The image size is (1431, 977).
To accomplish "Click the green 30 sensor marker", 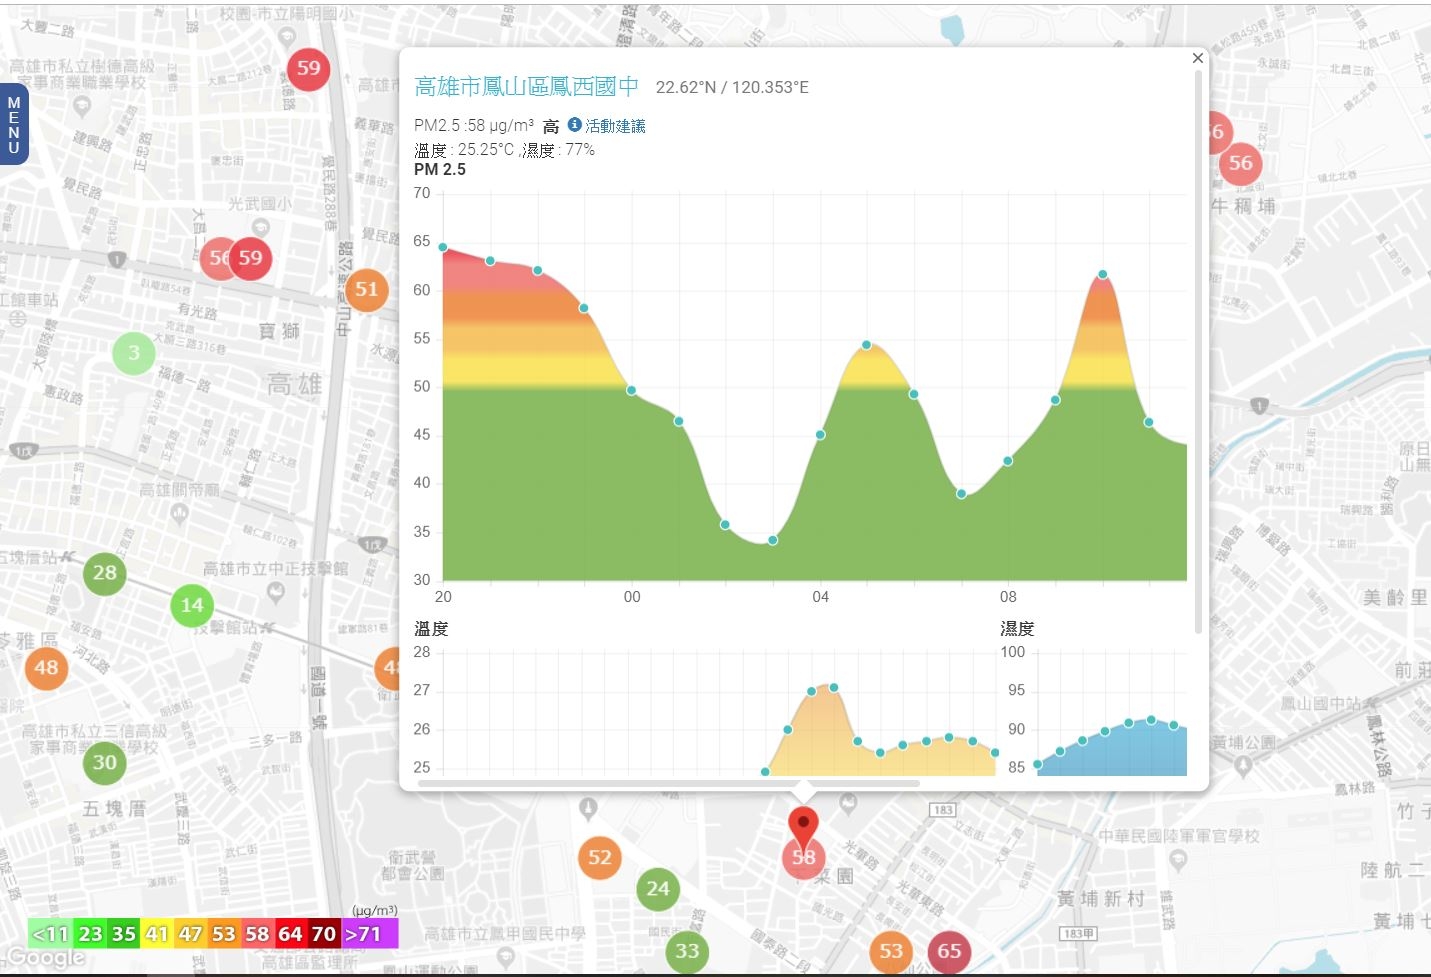I will (104, 763).
